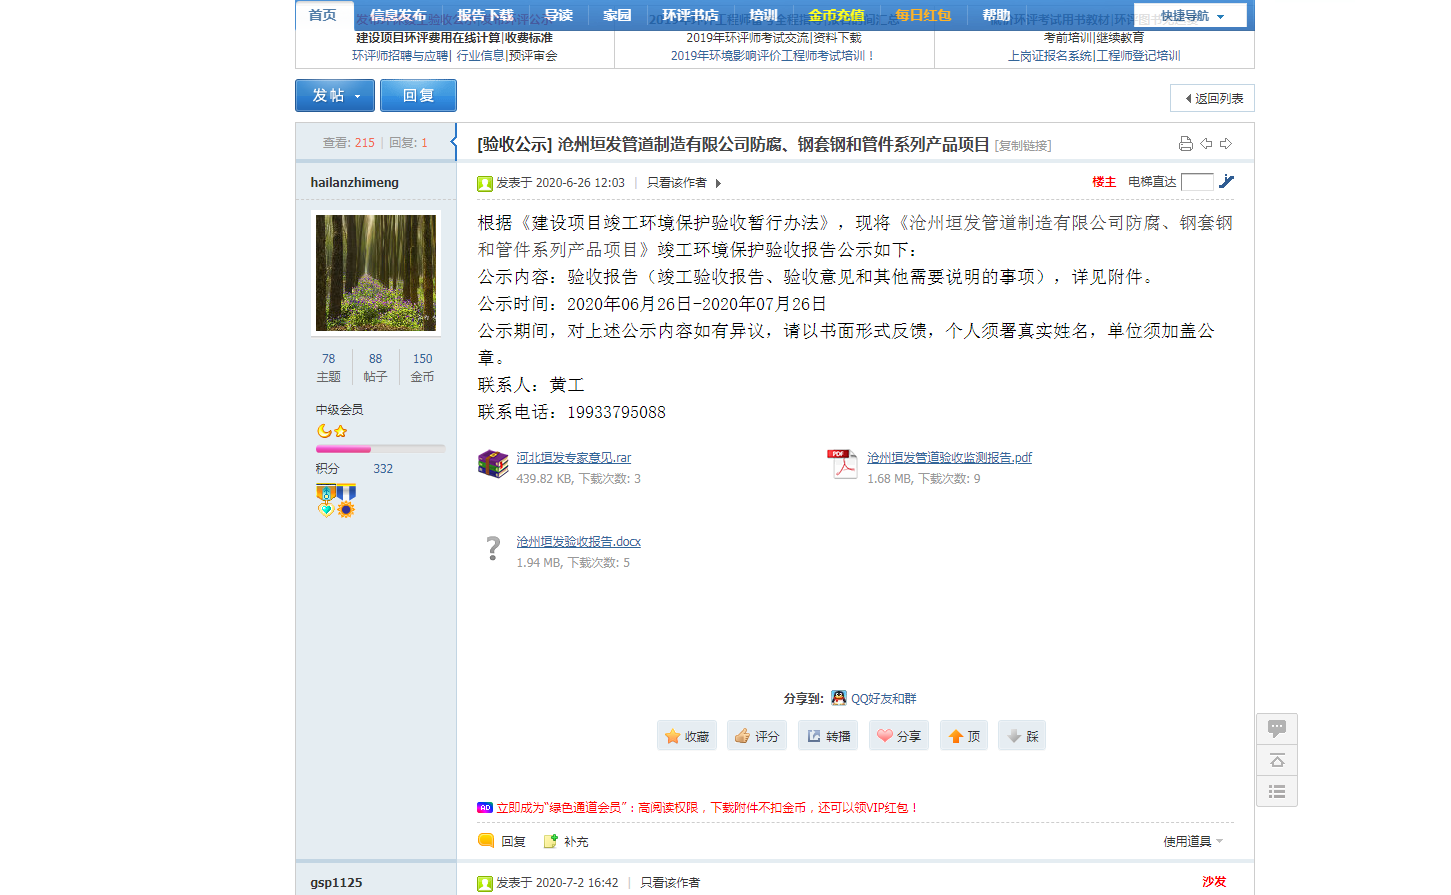Click the medal badges under user profile
Viewport: 1451px width, 895px height.
336,500
